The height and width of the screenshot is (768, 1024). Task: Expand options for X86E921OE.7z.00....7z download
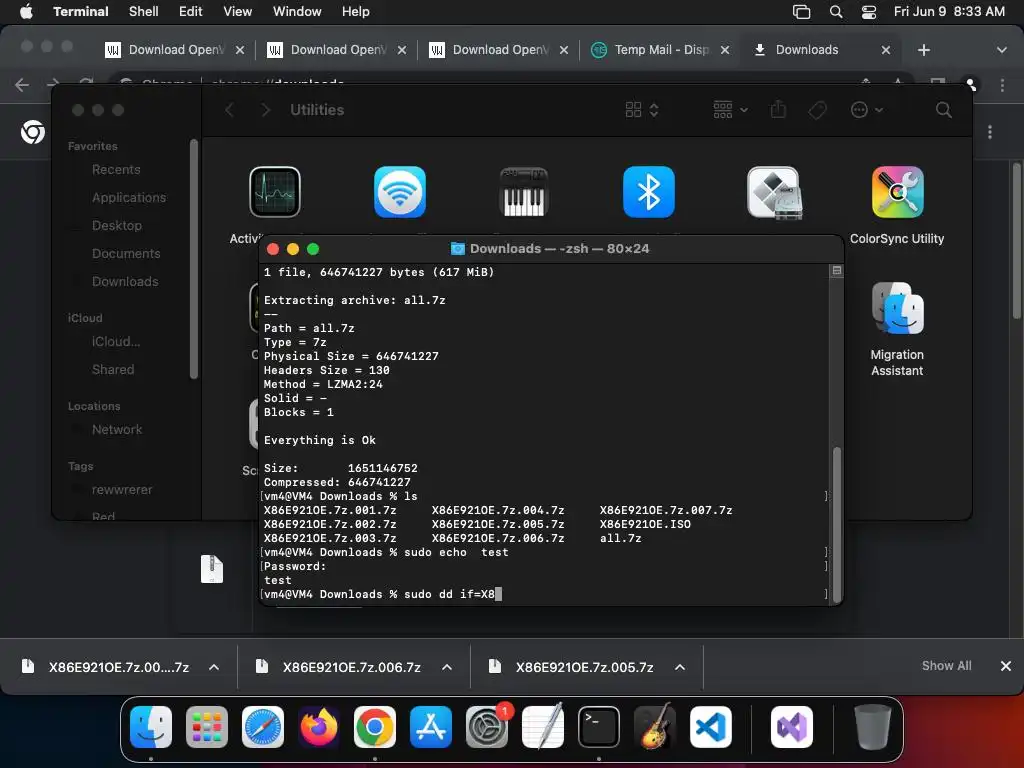point(214,667)
